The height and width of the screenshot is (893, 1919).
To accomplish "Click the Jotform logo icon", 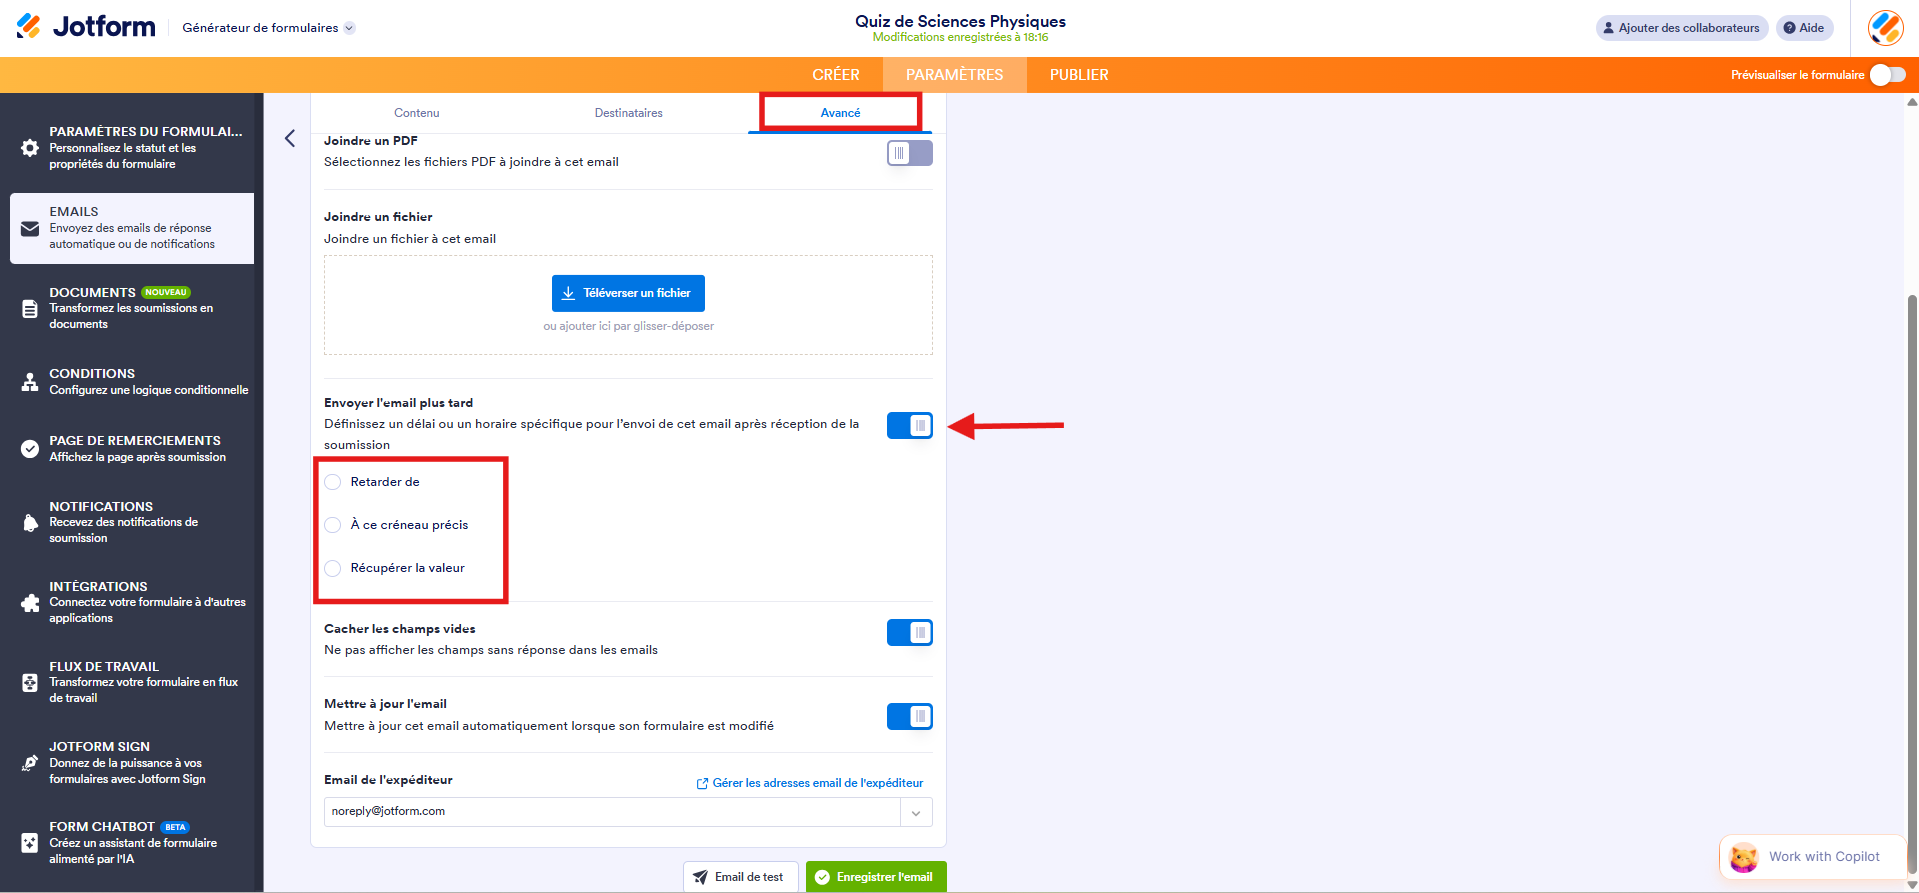I will 29,26.
